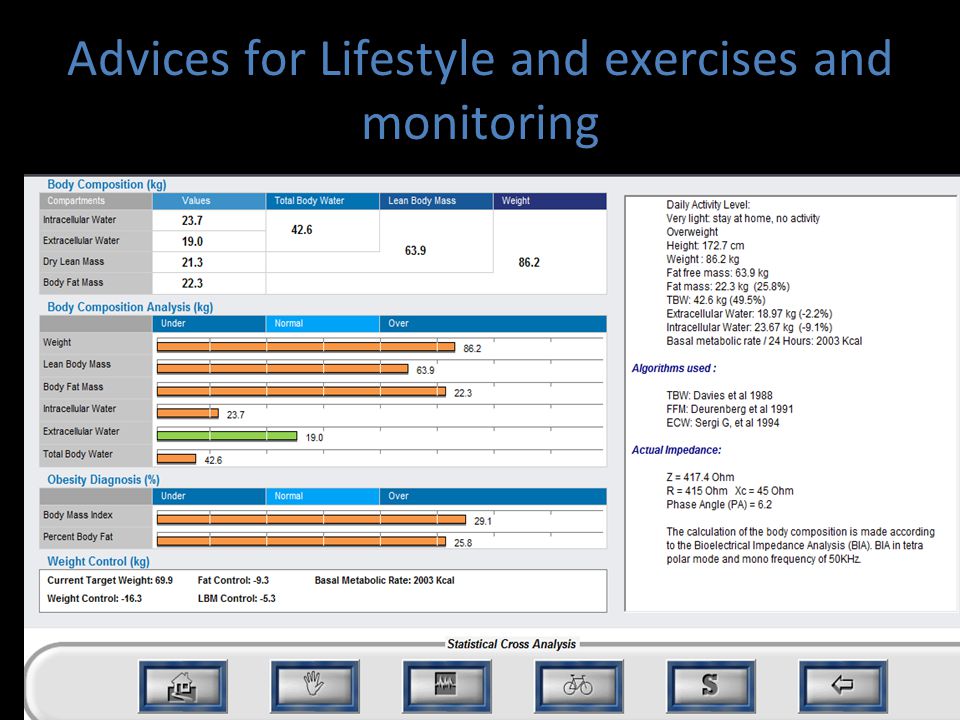Image resolution: width=960 pixels, height=720 pixels.
Task: Click the Weight Control (kg) heading
Action: (98, 561)
